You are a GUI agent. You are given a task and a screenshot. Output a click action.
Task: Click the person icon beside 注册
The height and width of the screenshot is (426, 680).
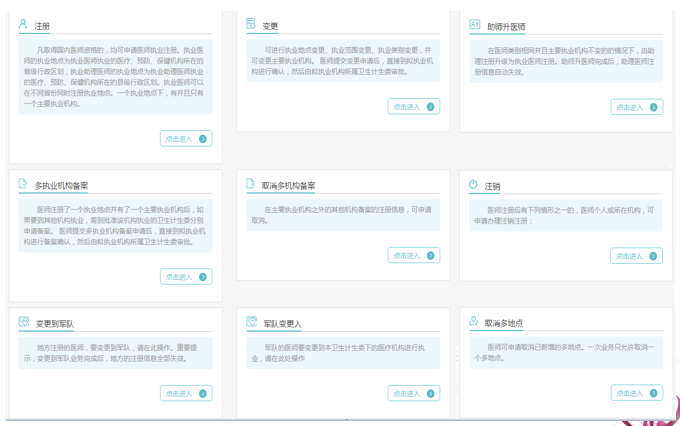[23, 24]
